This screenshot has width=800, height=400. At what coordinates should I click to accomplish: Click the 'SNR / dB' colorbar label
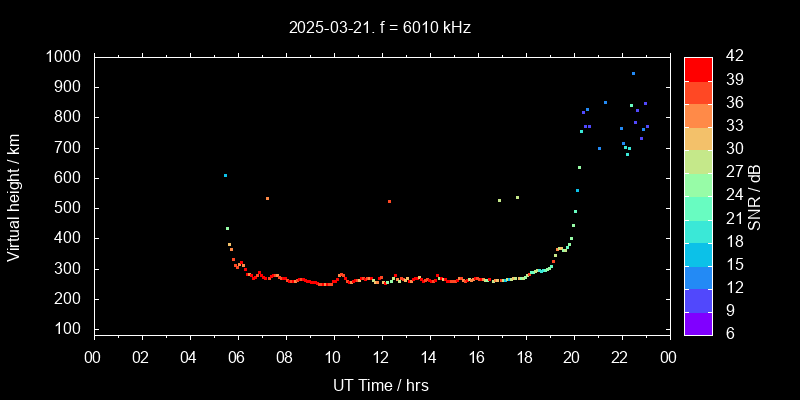click(755, 195)
